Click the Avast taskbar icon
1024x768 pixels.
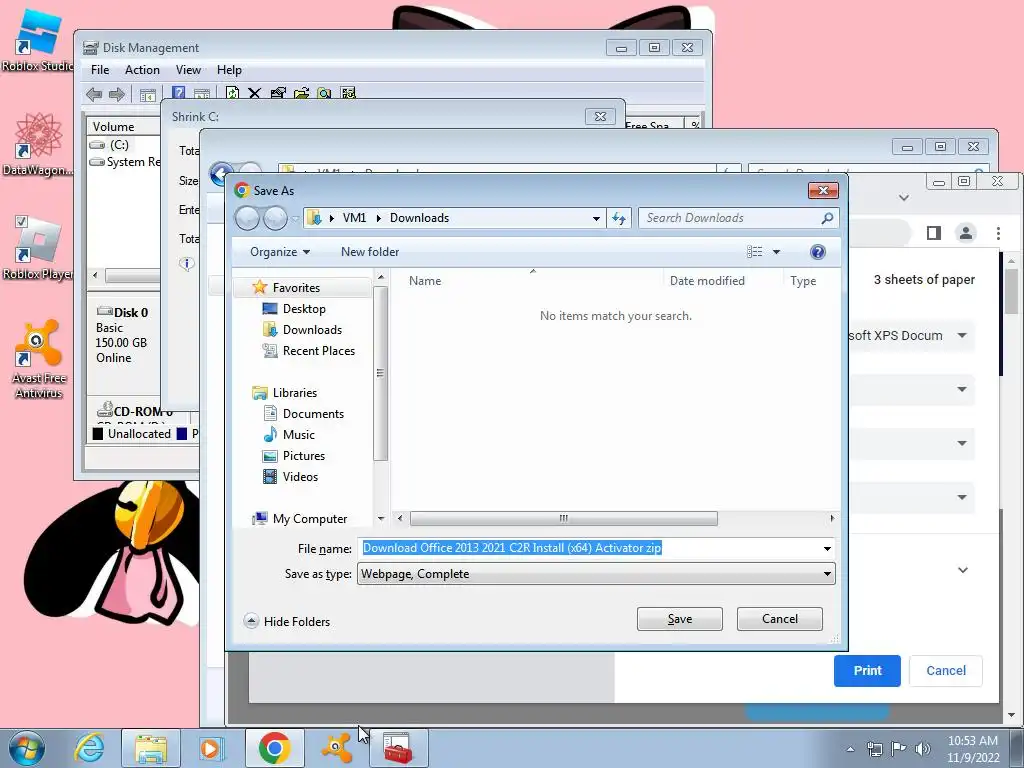(x=337, y=748)
